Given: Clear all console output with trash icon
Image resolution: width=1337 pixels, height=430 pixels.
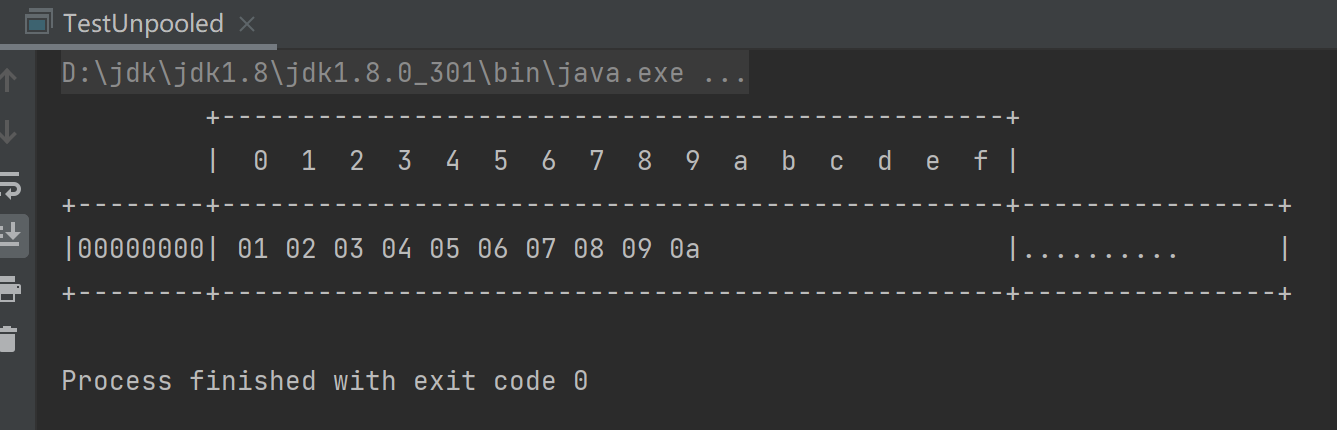Looking at the screenshot, I should 9,338.
